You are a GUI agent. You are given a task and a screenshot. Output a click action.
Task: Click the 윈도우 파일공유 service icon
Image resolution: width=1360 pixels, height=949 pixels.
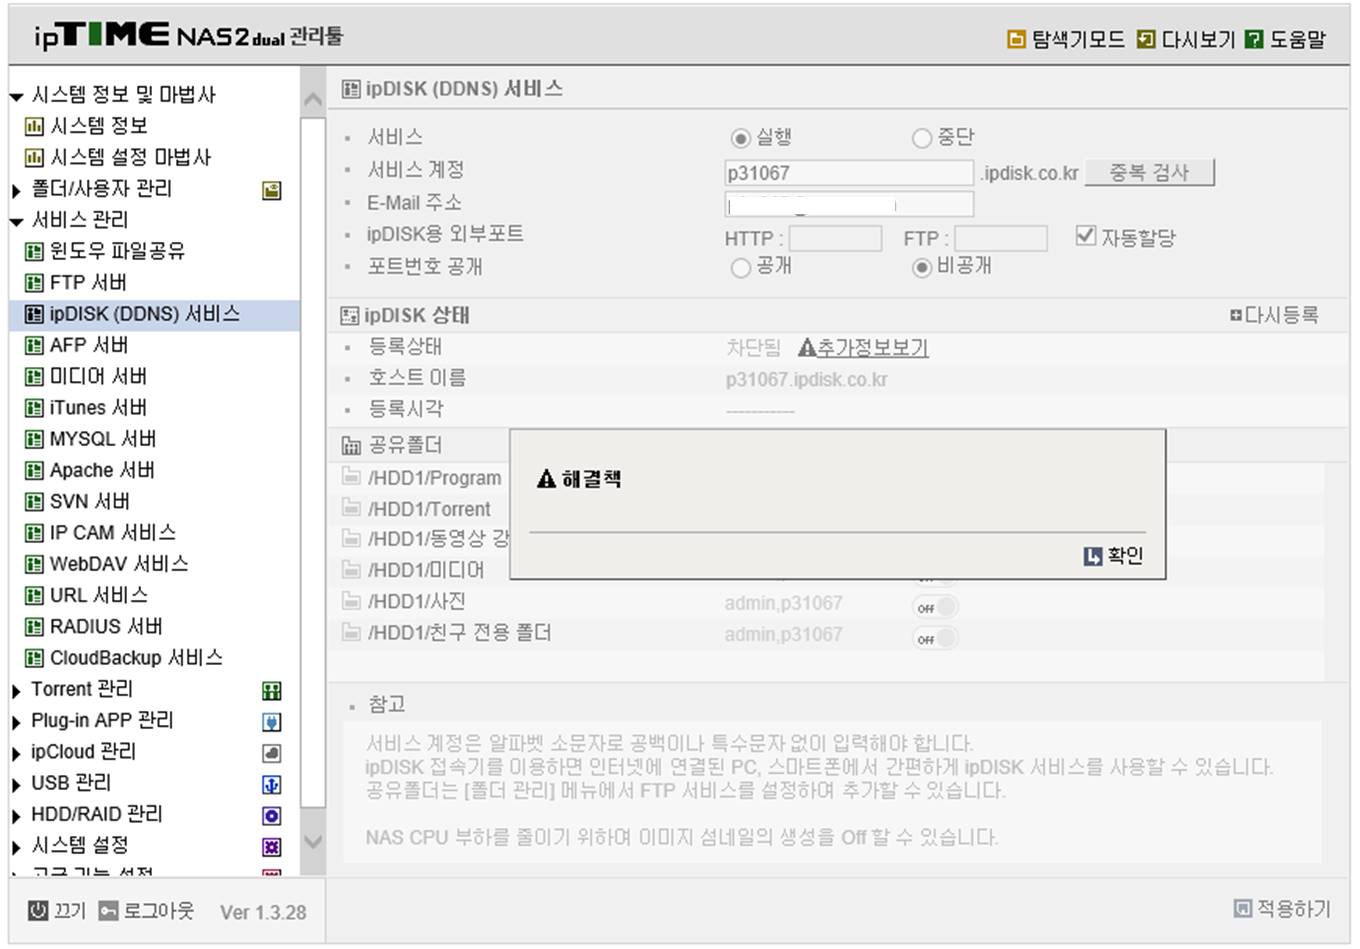click(x=34, y=252)
